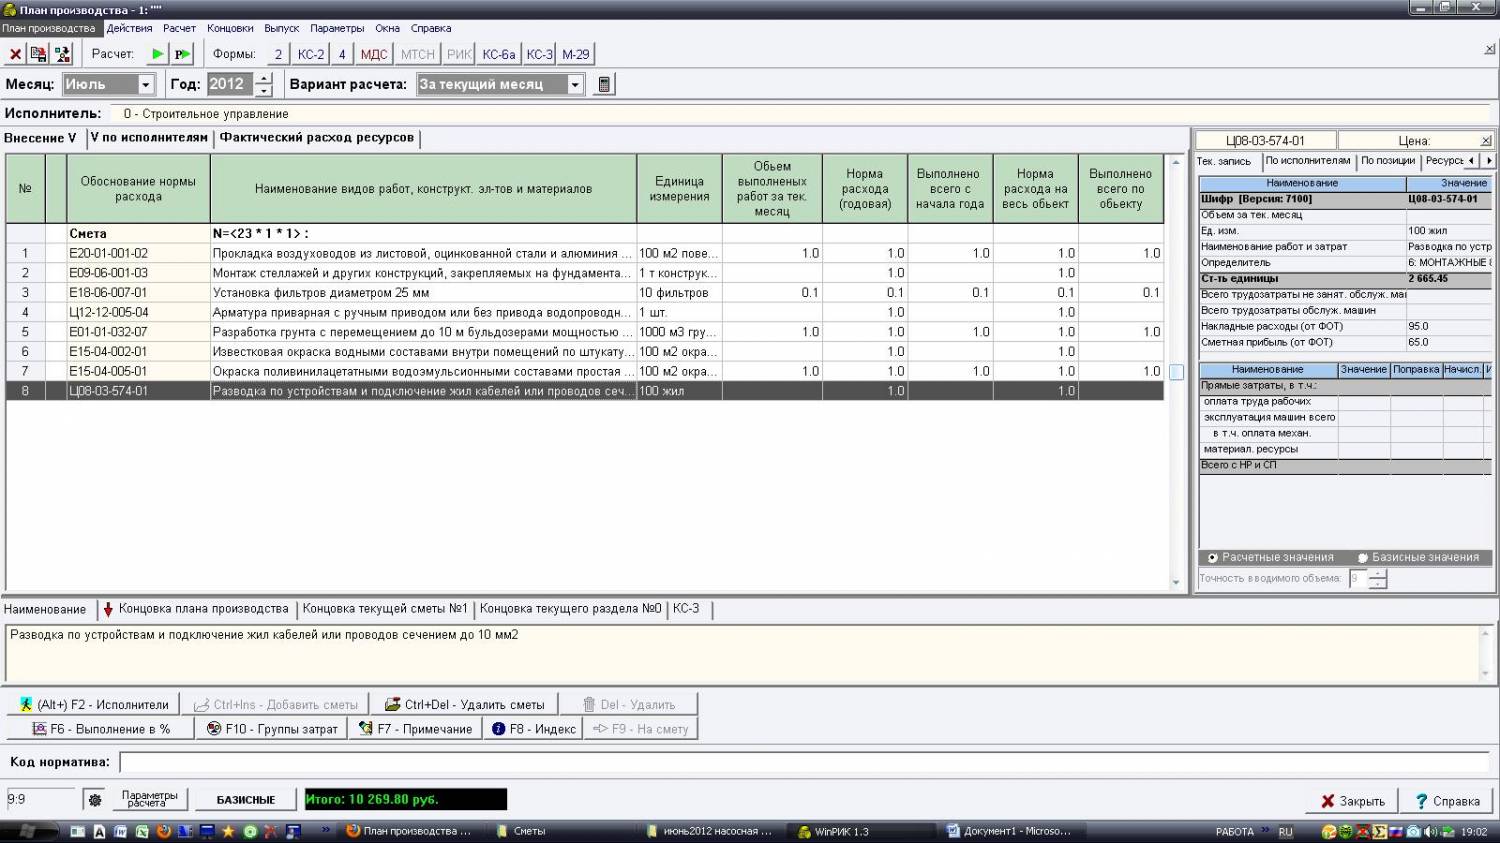Open the КС-2 form

tap(311, 55)
